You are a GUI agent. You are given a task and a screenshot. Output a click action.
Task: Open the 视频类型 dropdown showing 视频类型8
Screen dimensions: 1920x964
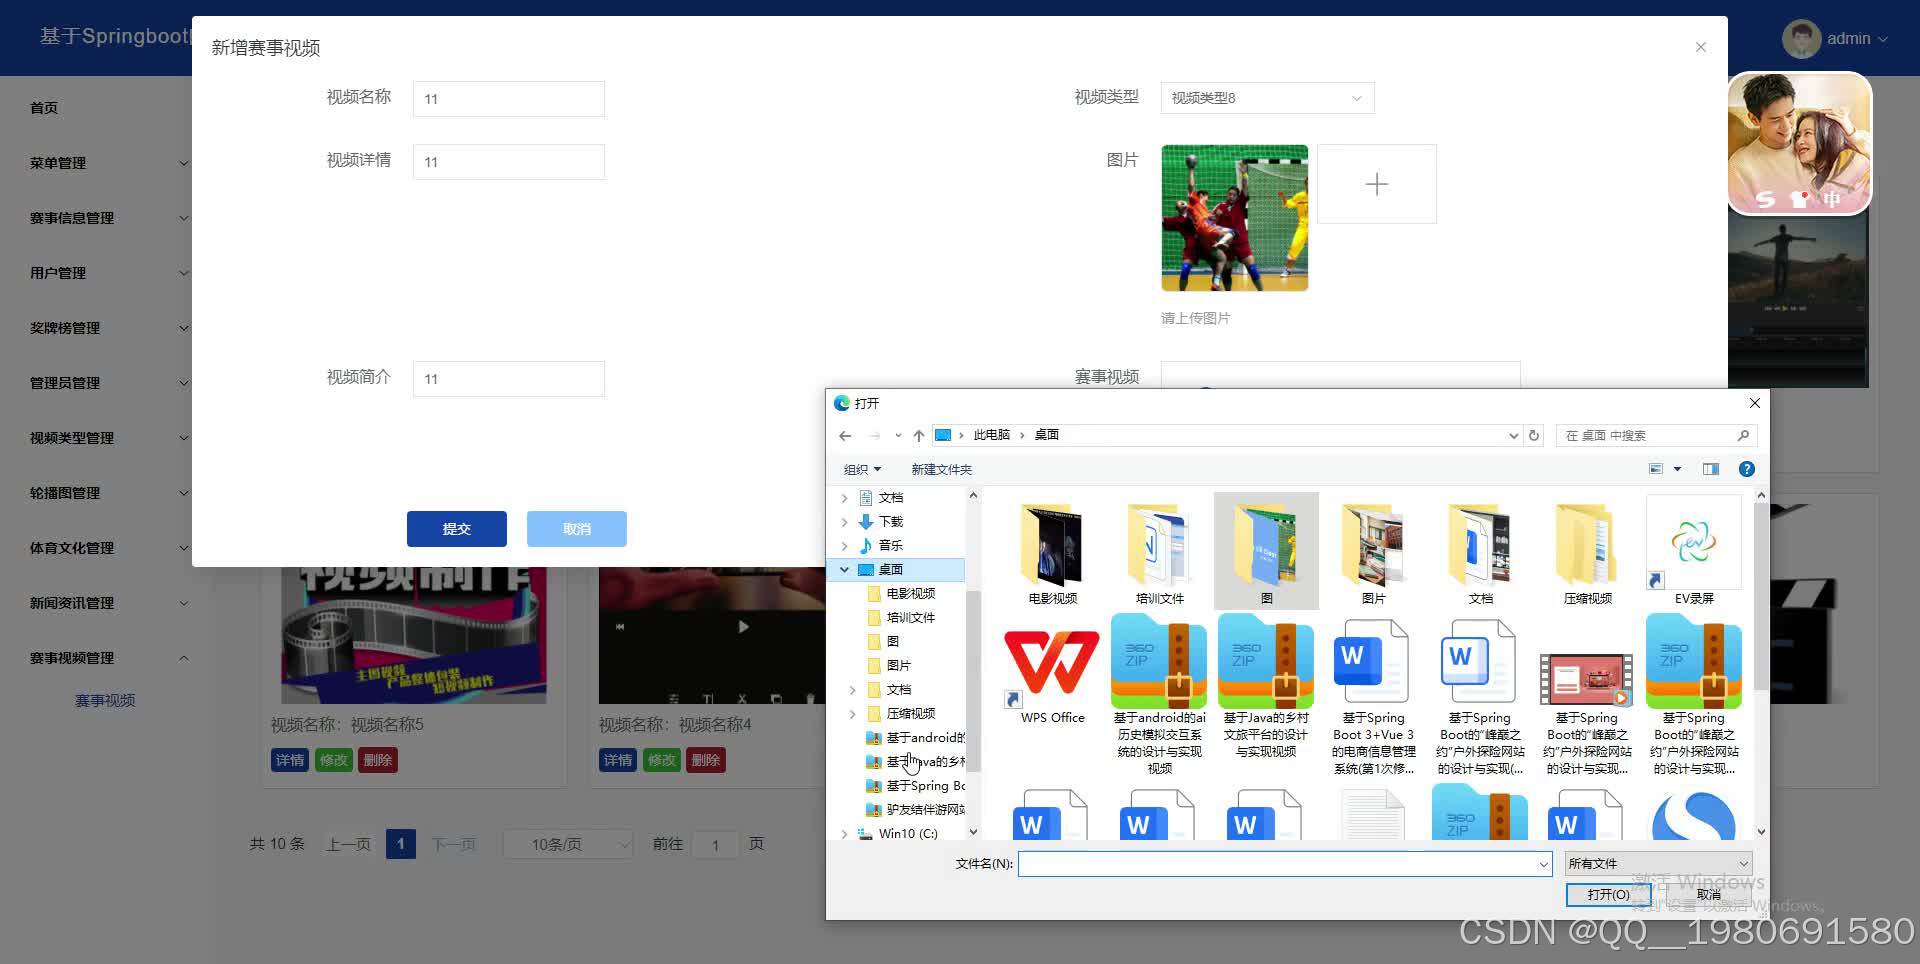[1265, 97]
